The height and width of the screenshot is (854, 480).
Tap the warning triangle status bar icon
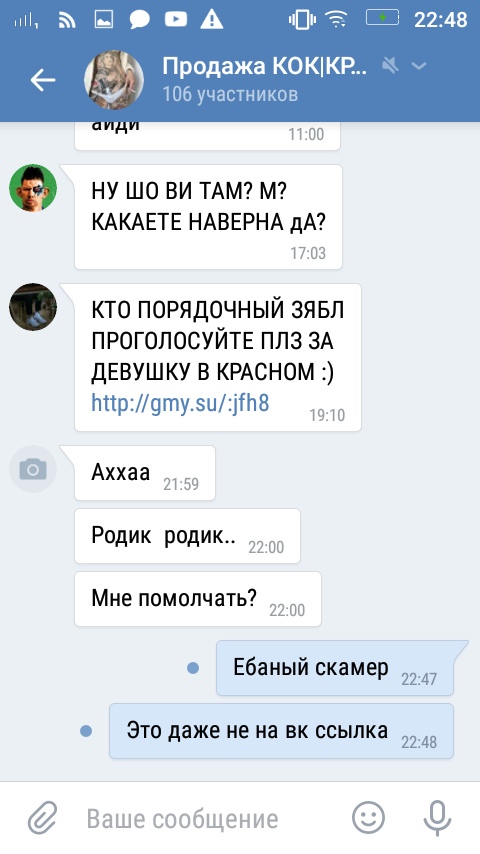coord(211,20)
